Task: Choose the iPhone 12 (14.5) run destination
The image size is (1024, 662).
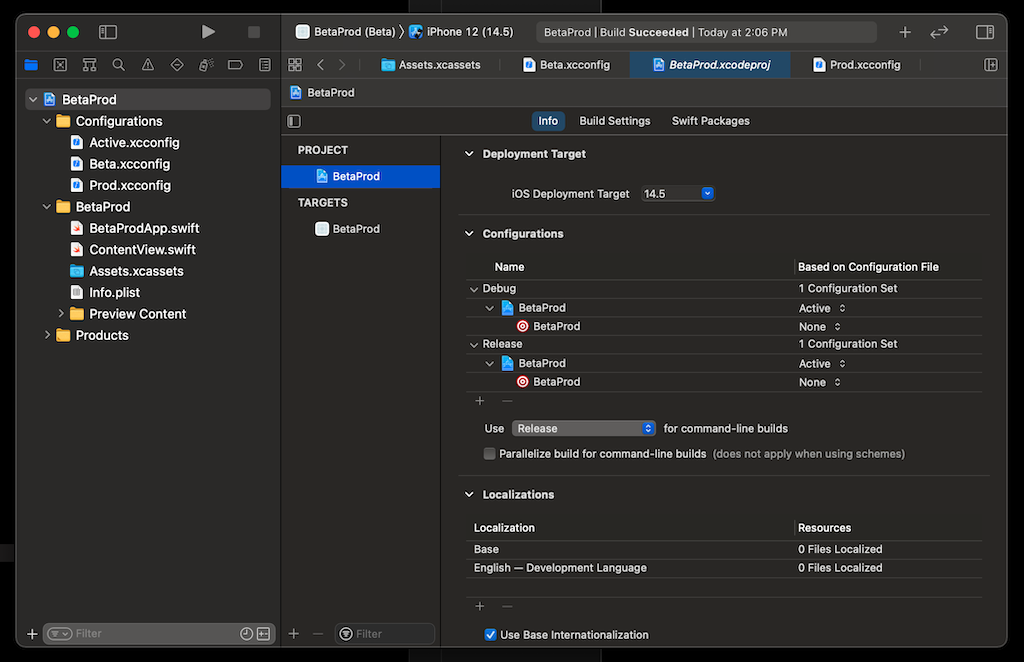Action: tap(461, 32)
